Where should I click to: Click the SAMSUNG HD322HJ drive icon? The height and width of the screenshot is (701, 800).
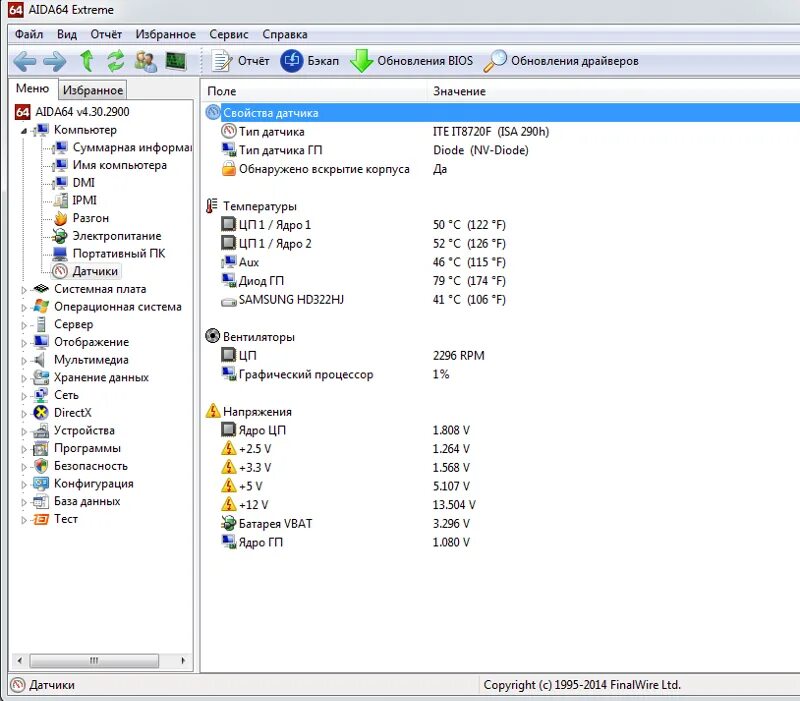pyautogui.click(x=229, y=301)
